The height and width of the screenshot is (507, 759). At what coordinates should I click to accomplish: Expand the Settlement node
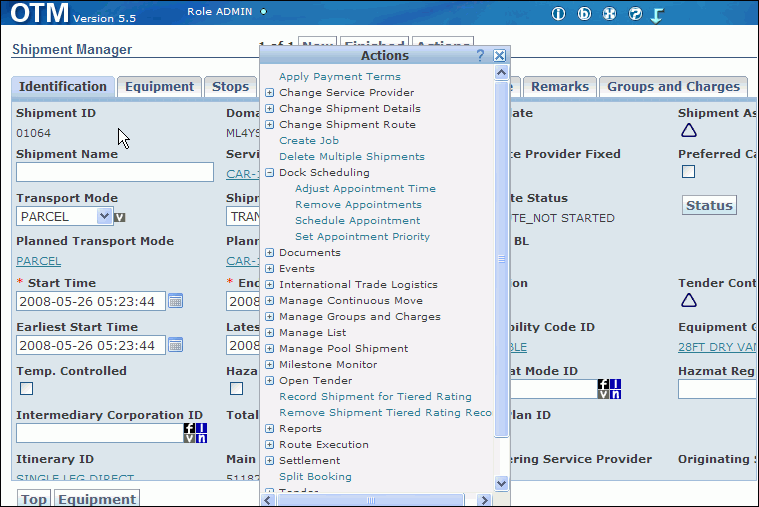270,461
